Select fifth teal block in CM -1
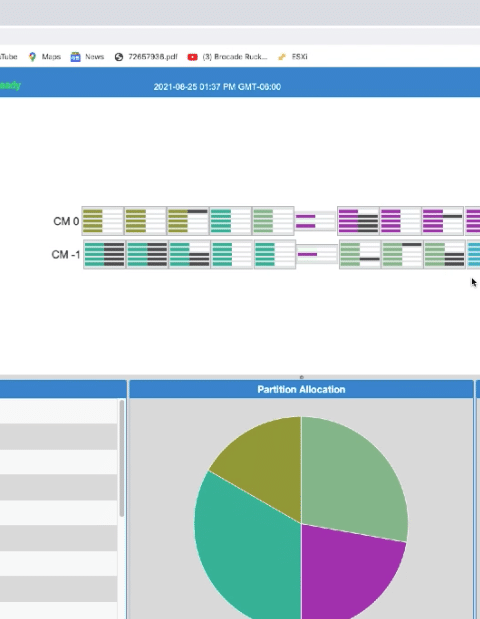The width and height of the screenshot is (480, 619). click(275, 254)
